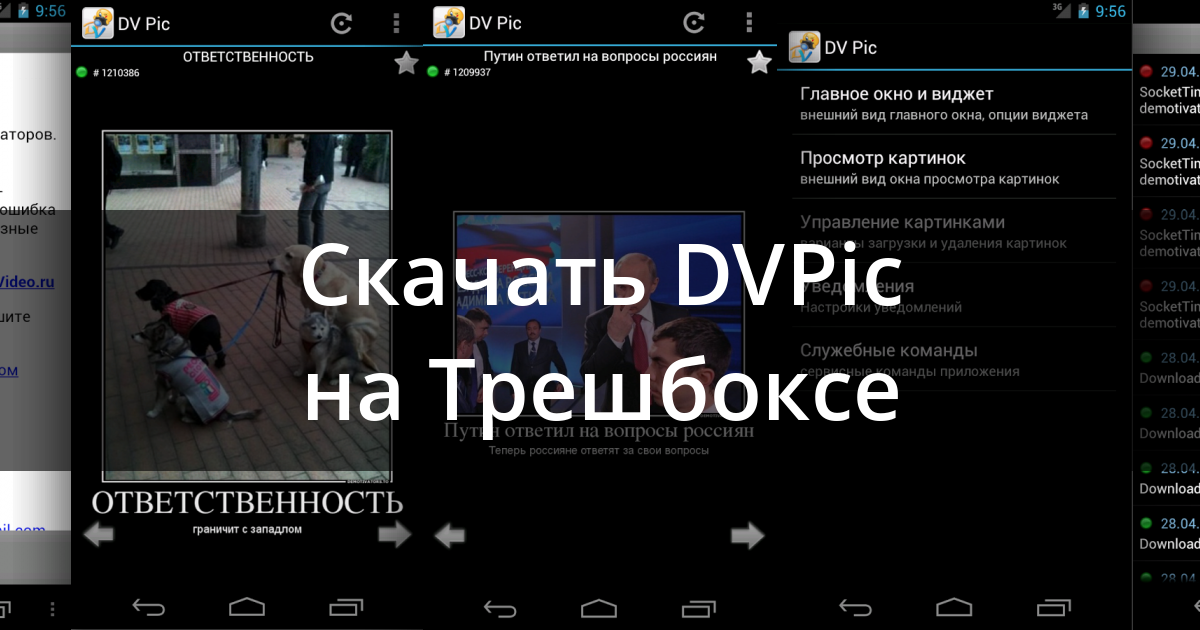Open three-dot menu on Путин picture screen
The height and width of the screenshot is (630, 1200).
(749, 23)
